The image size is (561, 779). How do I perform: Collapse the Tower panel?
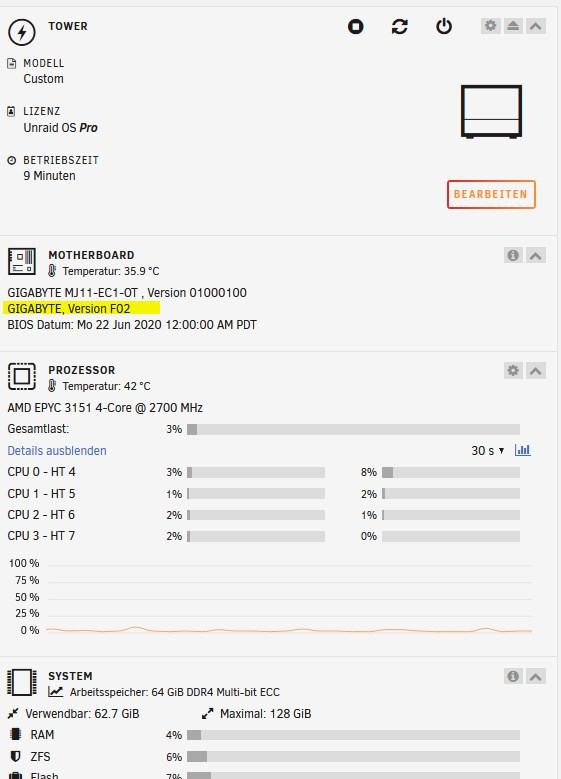coord(536,26)
